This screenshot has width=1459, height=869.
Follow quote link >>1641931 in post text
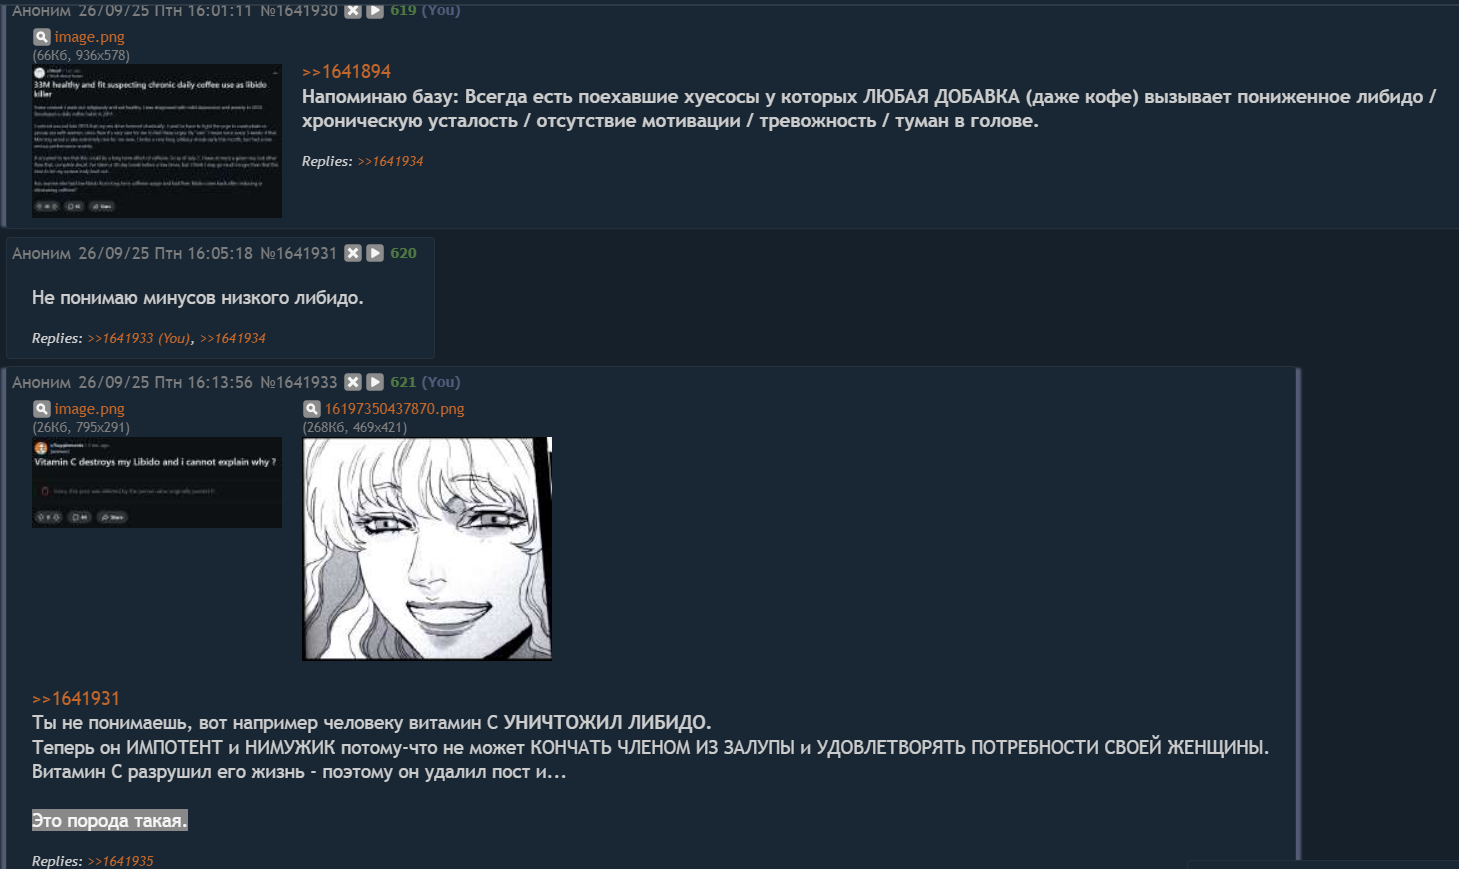click(x=76, y=699)
